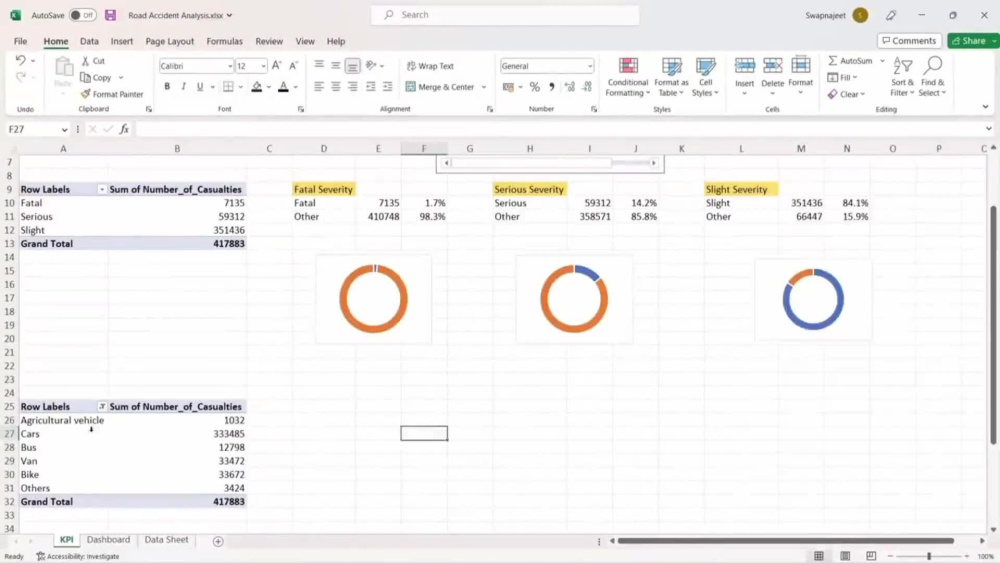Switch to Normal view in status bar
This screenshot has height=563, width=1000.
819,556
